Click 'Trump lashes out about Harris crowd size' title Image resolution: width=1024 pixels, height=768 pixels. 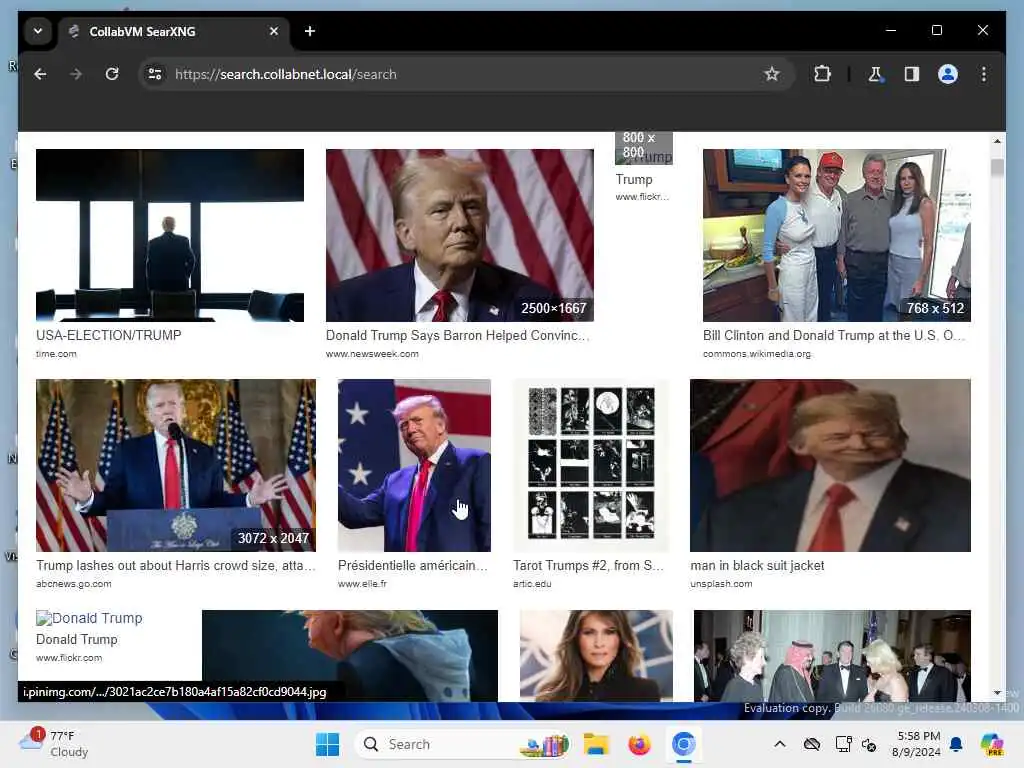pos(176,566)
